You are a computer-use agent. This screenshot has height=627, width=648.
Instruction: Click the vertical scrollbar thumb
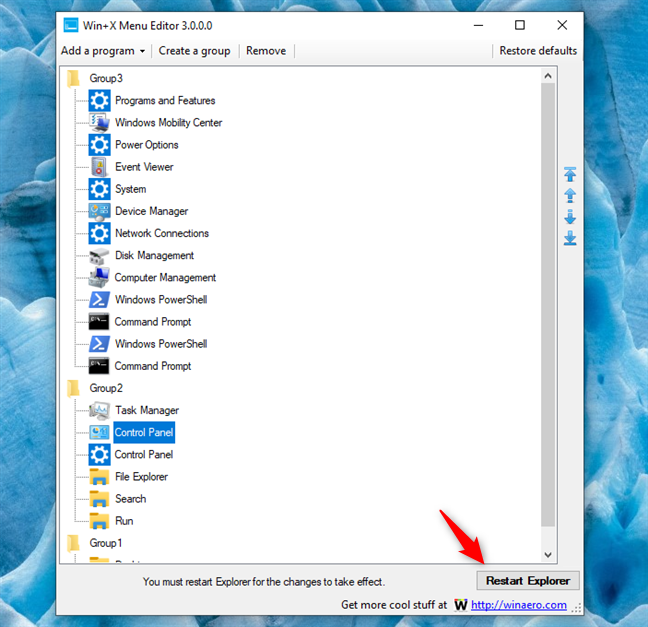pyautogui.click(x=548, y=305)
